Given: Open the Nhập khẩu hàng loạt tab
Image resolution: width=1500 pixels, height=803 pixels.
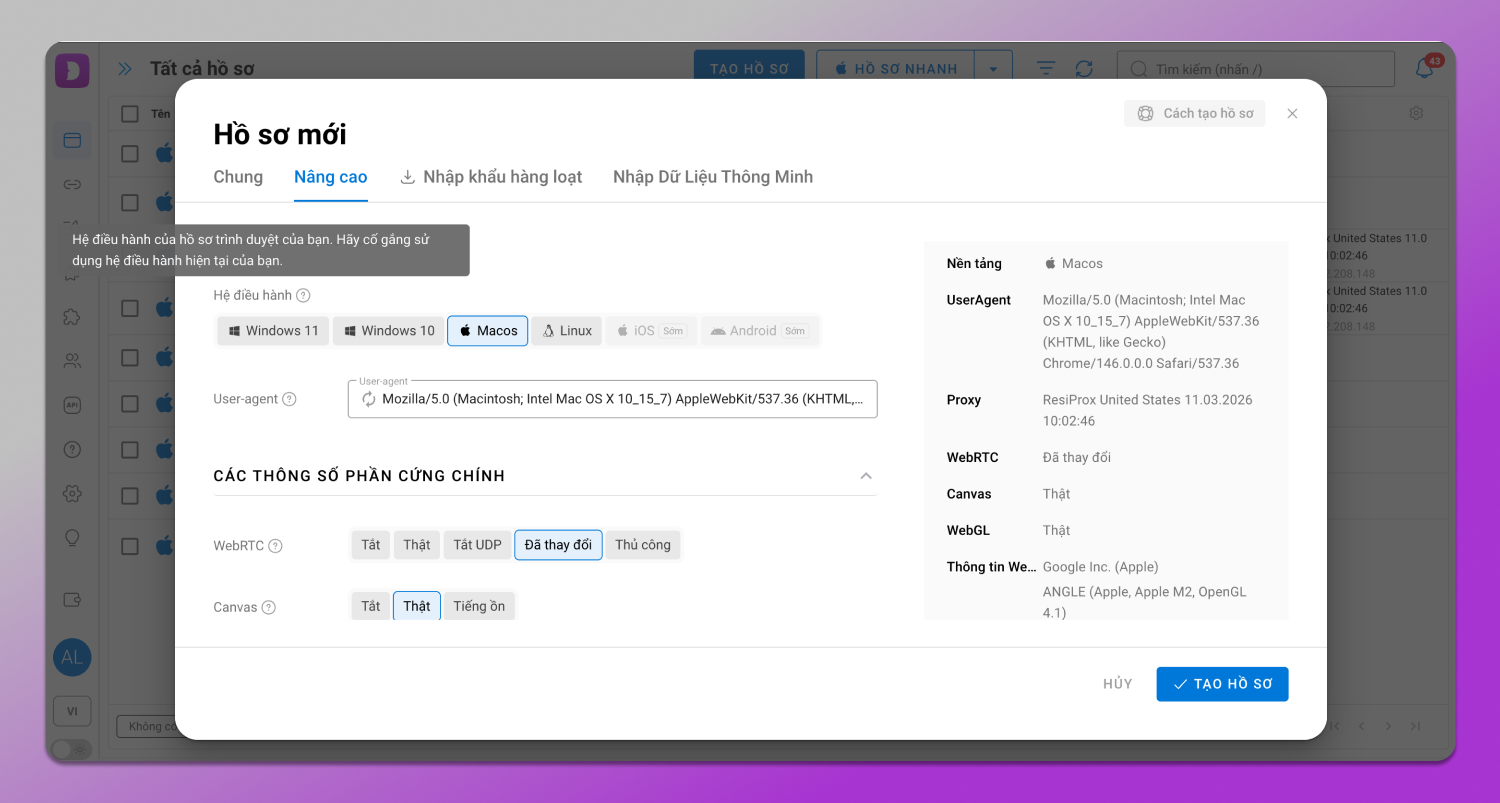Looking at the screenshot, I should point(491,177).
